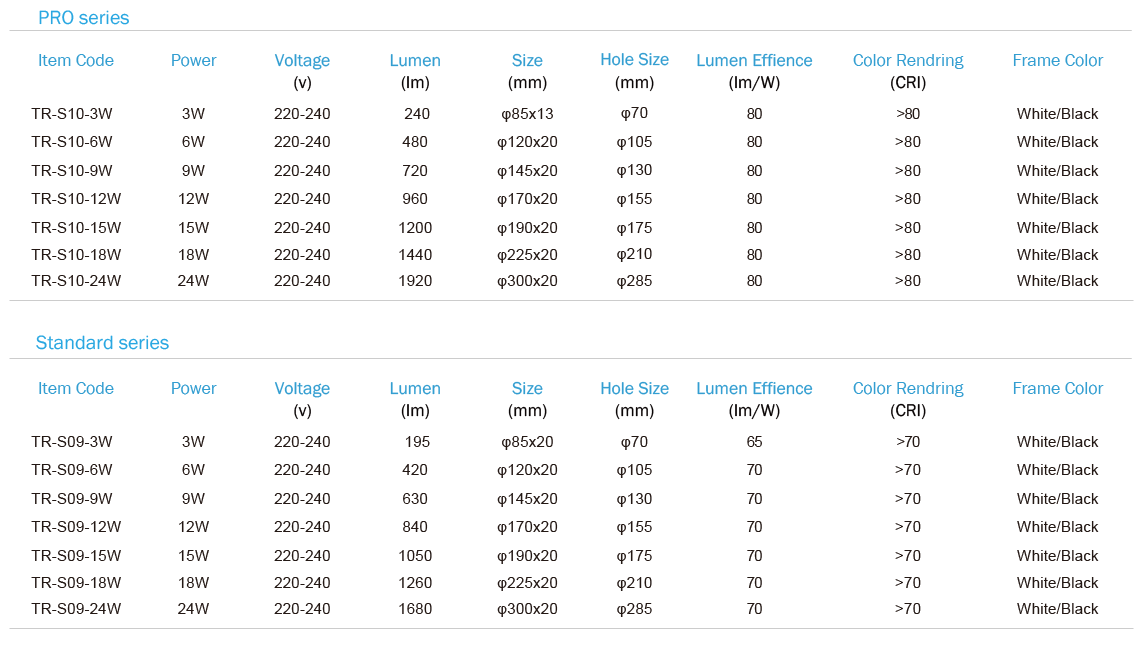Click size value φ85x20
This screenshot has height=646, width=1146.
click(x=527, y=442)
